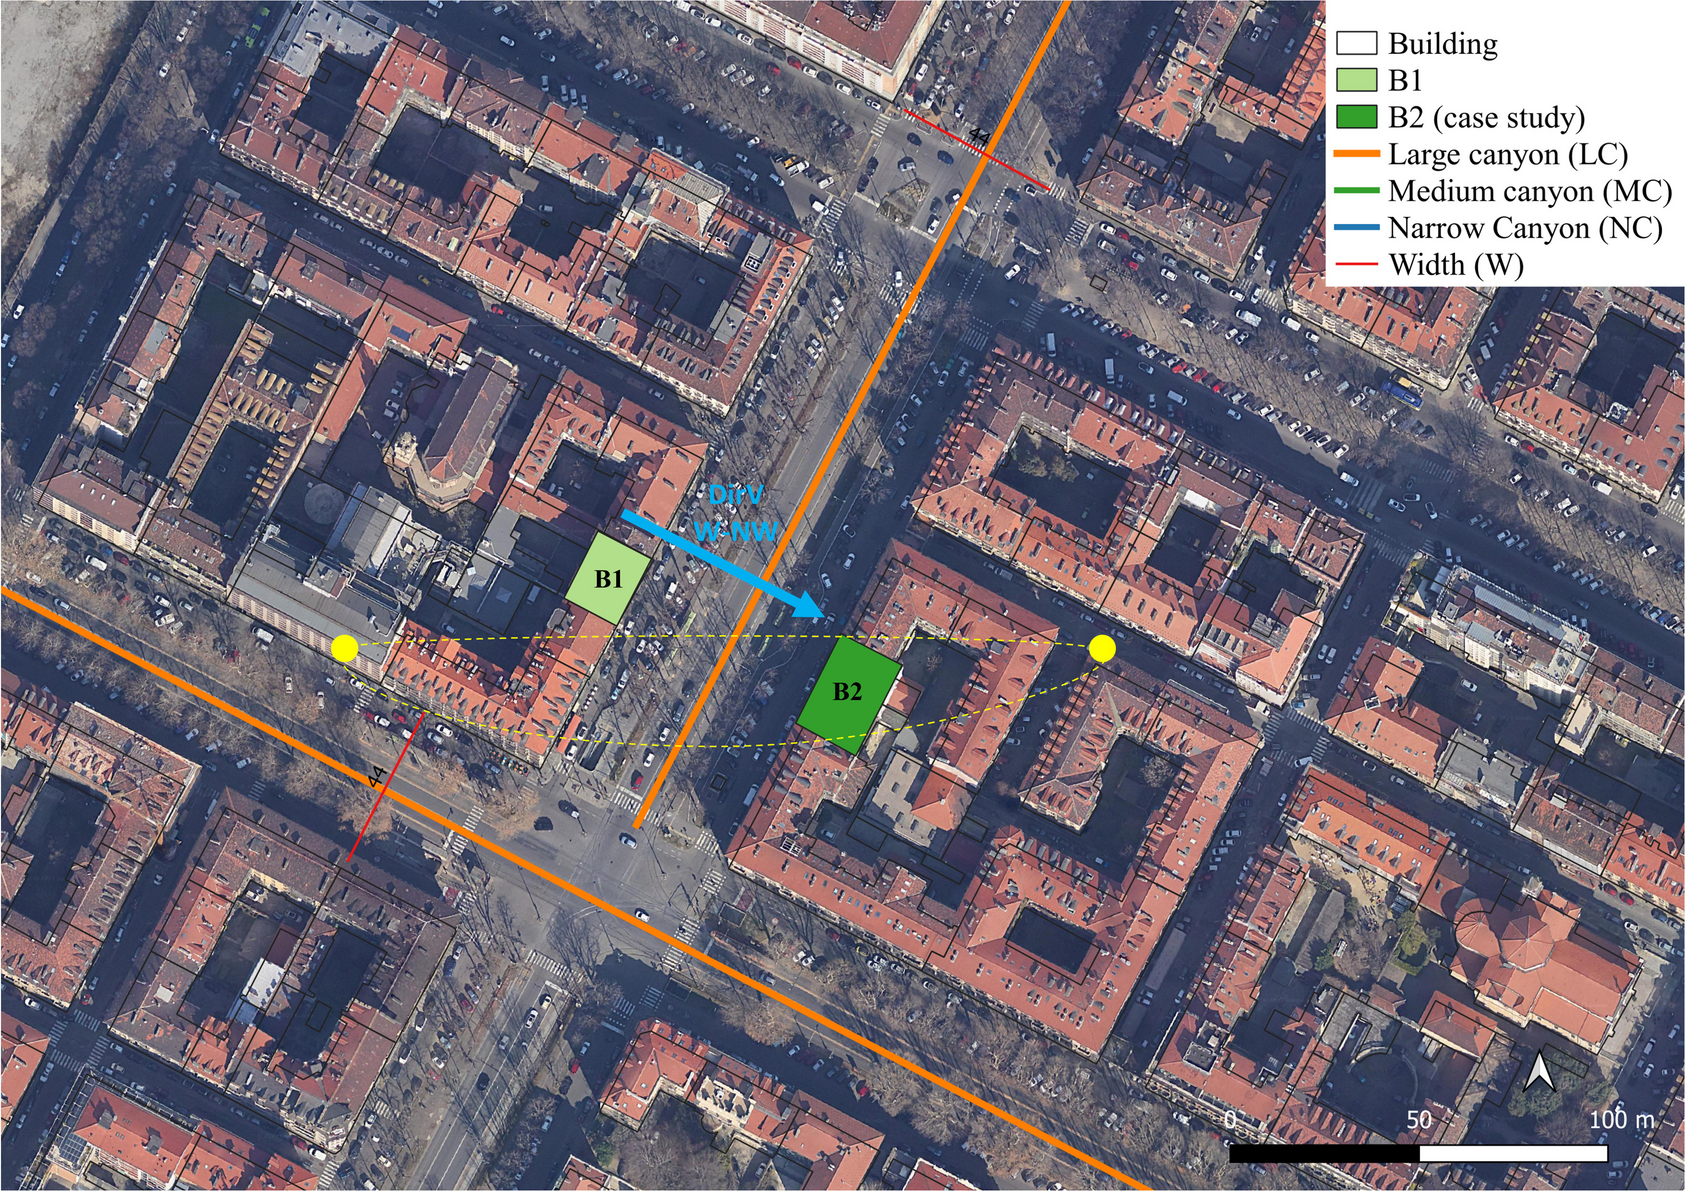
Task: Click the yellow point east of B2
Action: tap(1102, 649)
